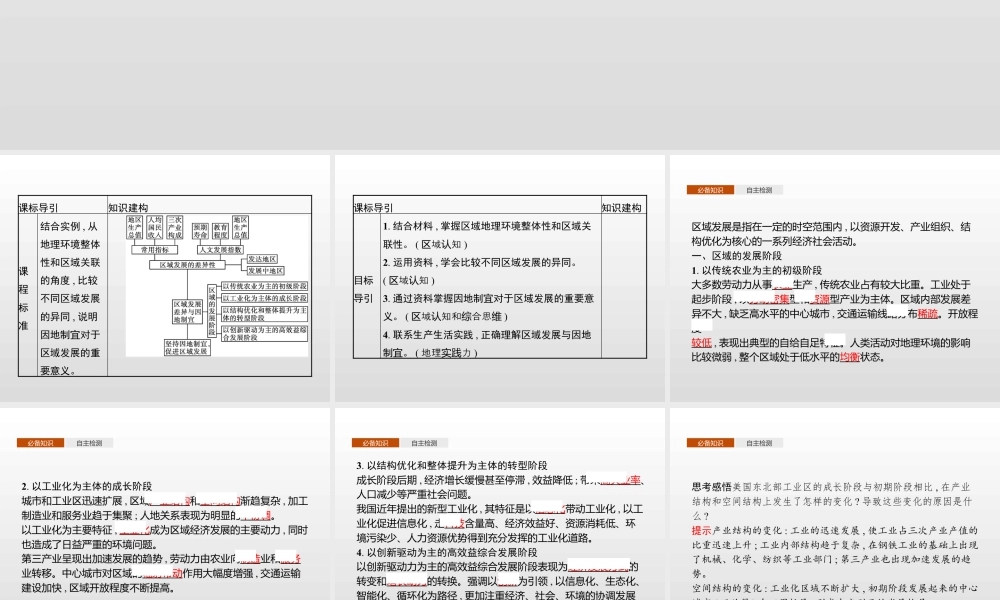This screenshot has width=1000, height=600.
Task: Select the blank top-right slide thumbnail
Action: 834,75
